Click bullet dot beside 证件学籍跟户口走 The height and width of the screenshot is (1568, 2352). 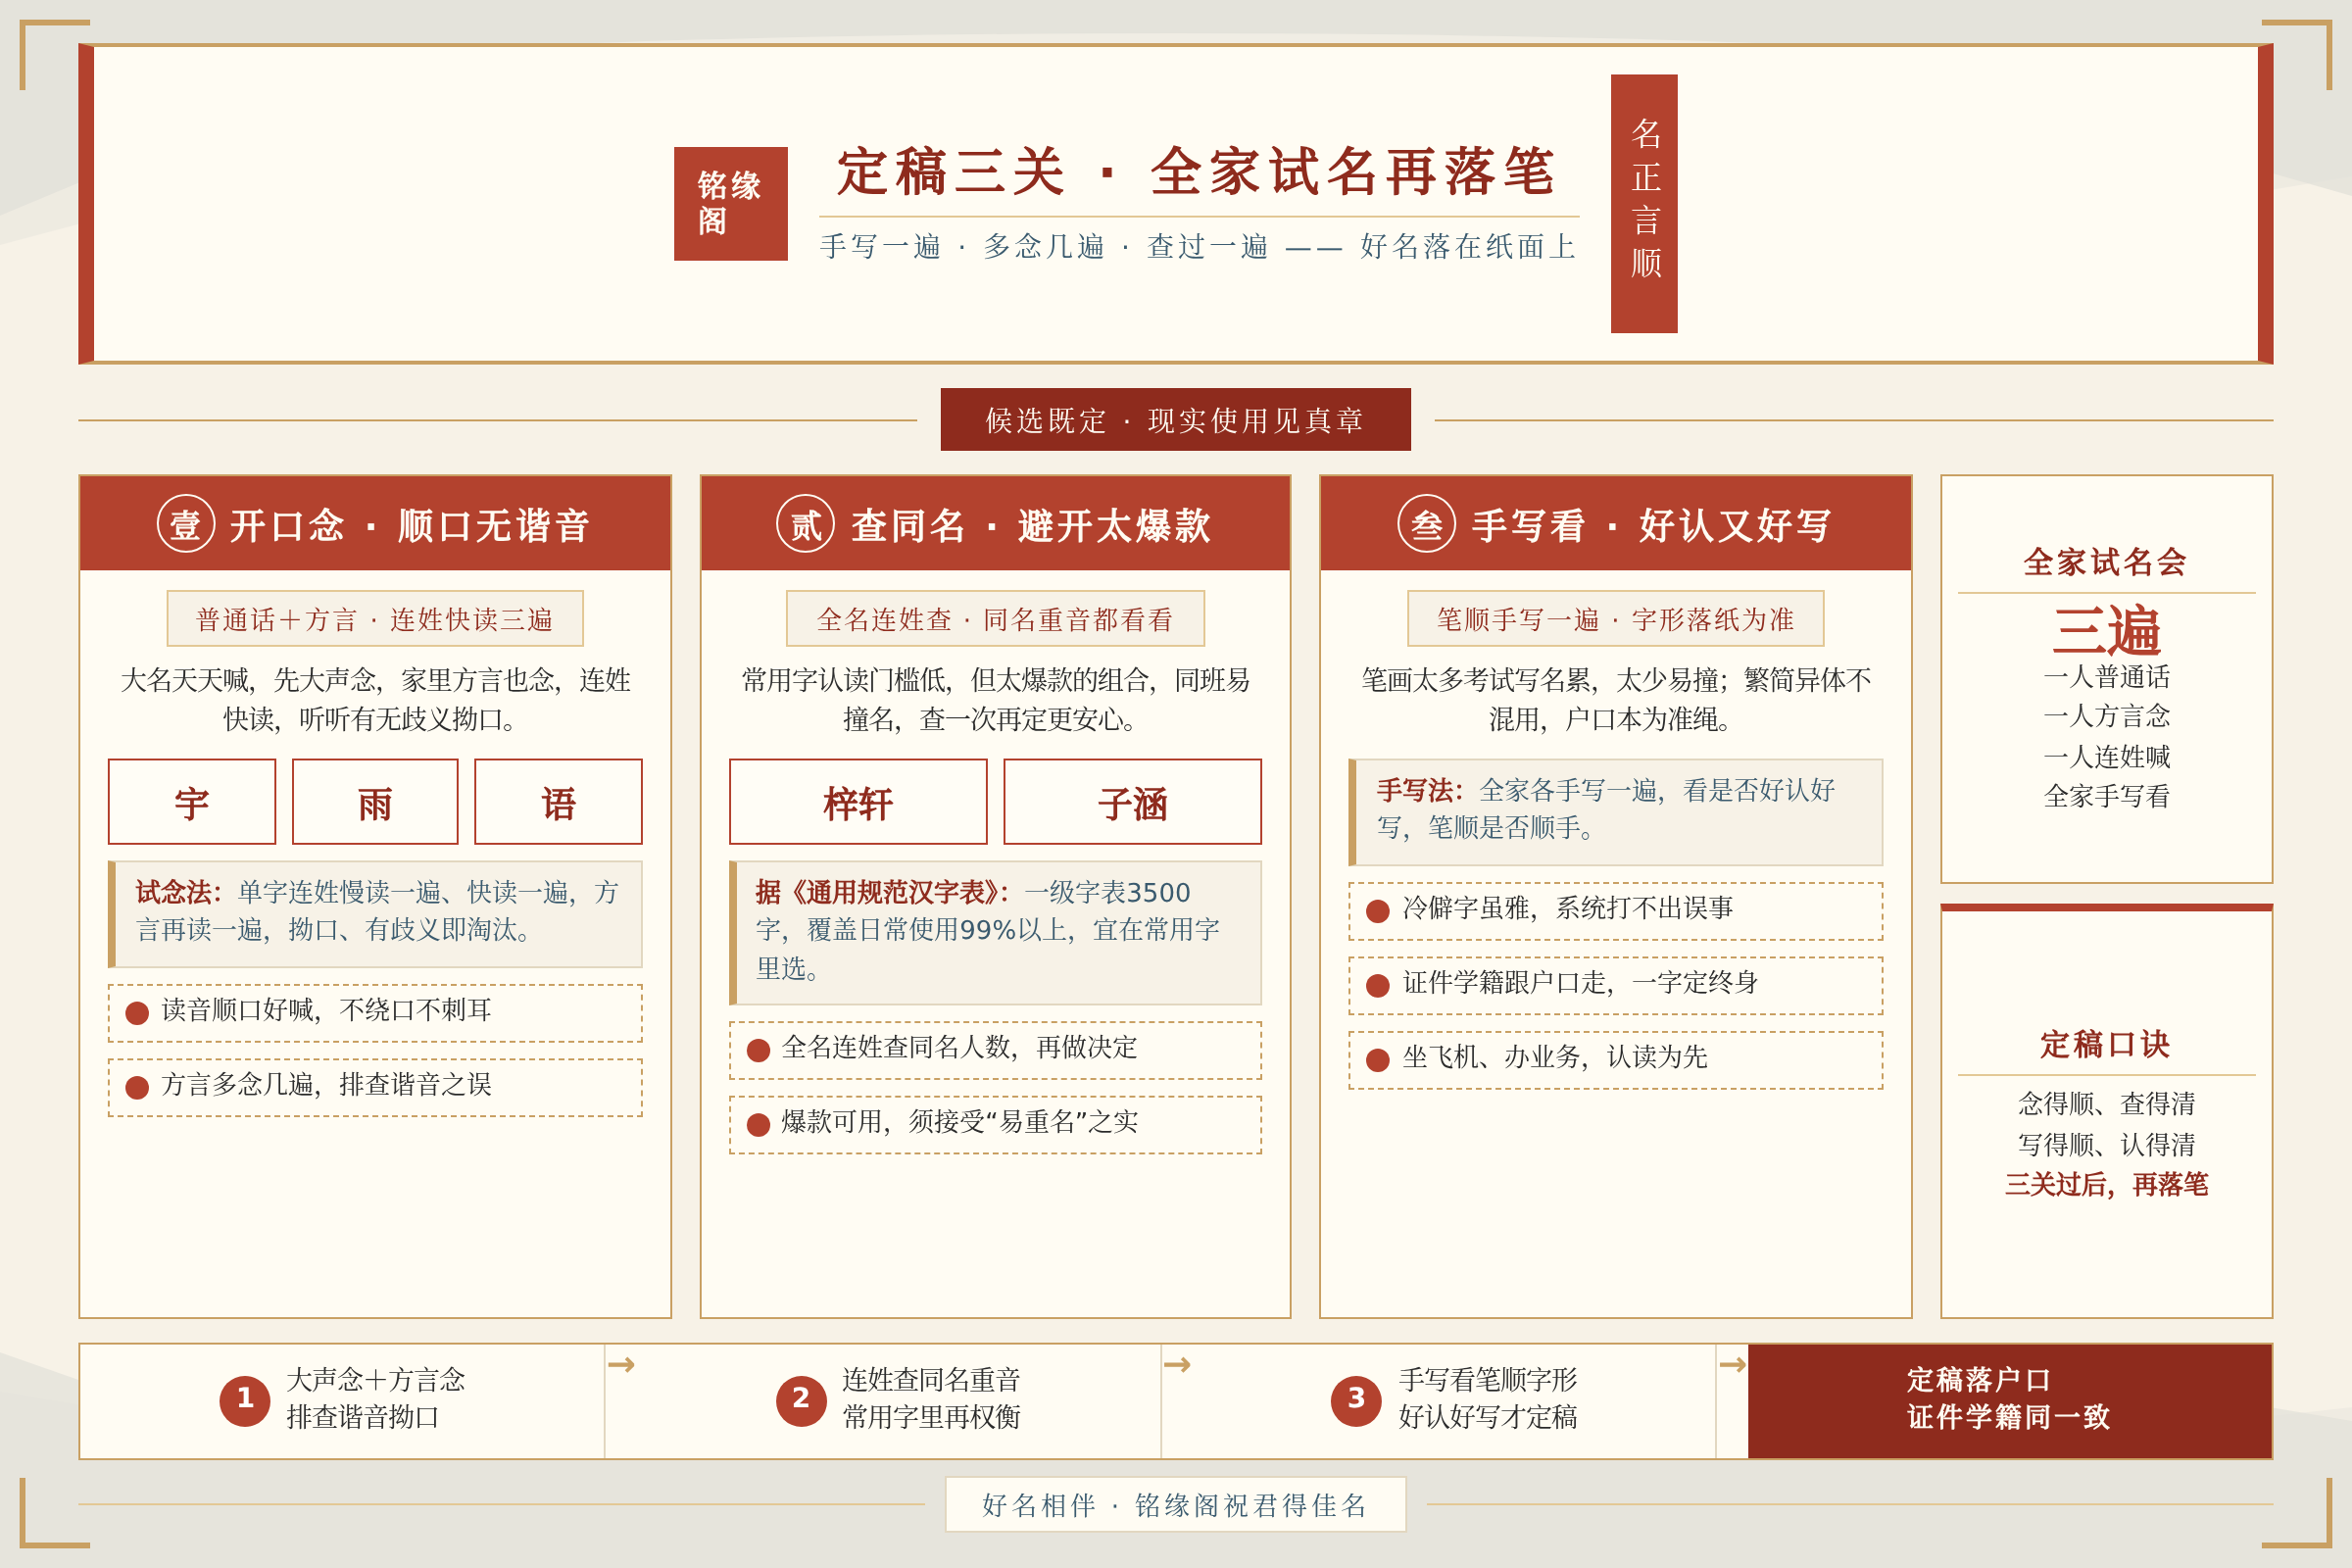pos(1378,986)
